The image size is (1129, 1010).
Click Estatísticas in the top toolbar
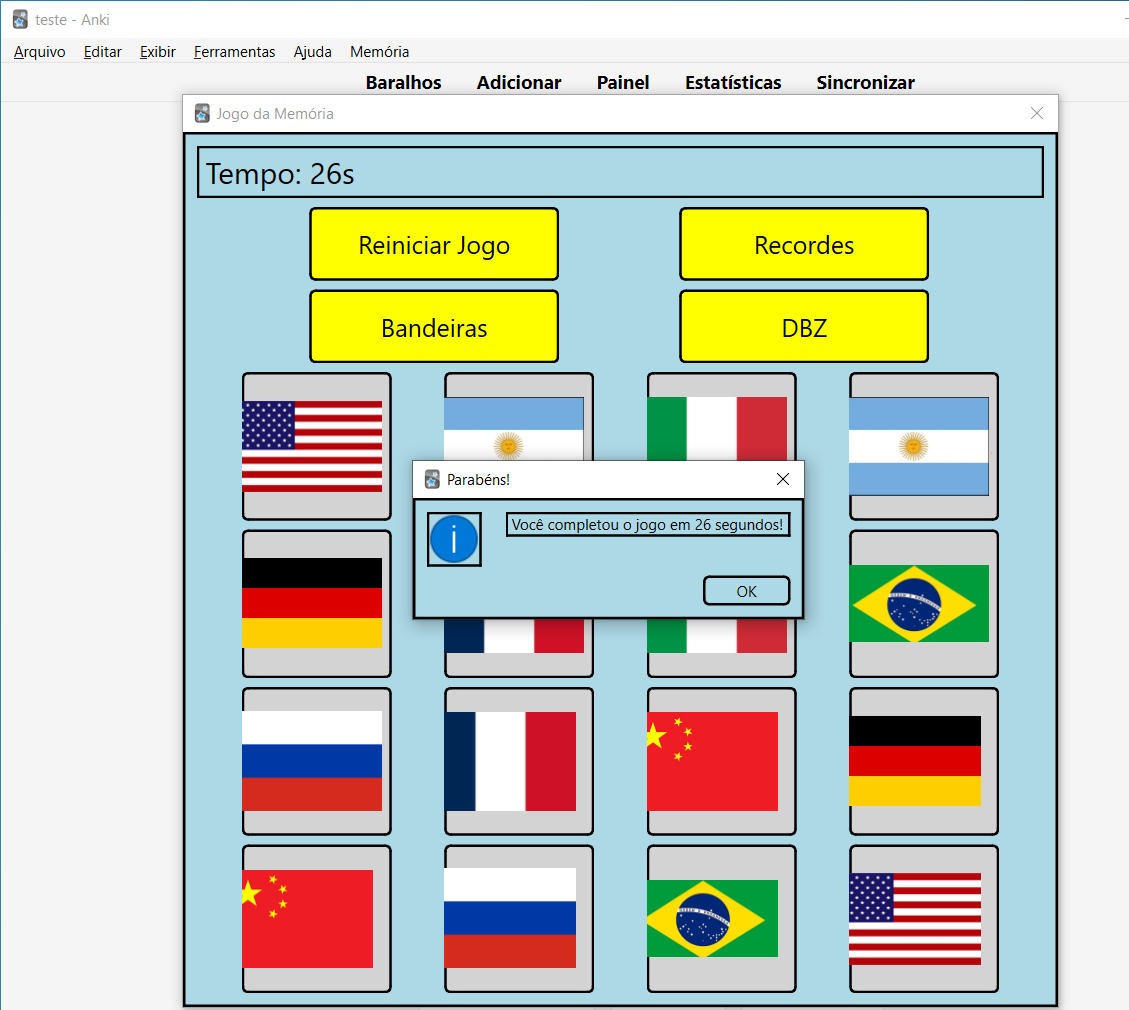click(733, 83)
